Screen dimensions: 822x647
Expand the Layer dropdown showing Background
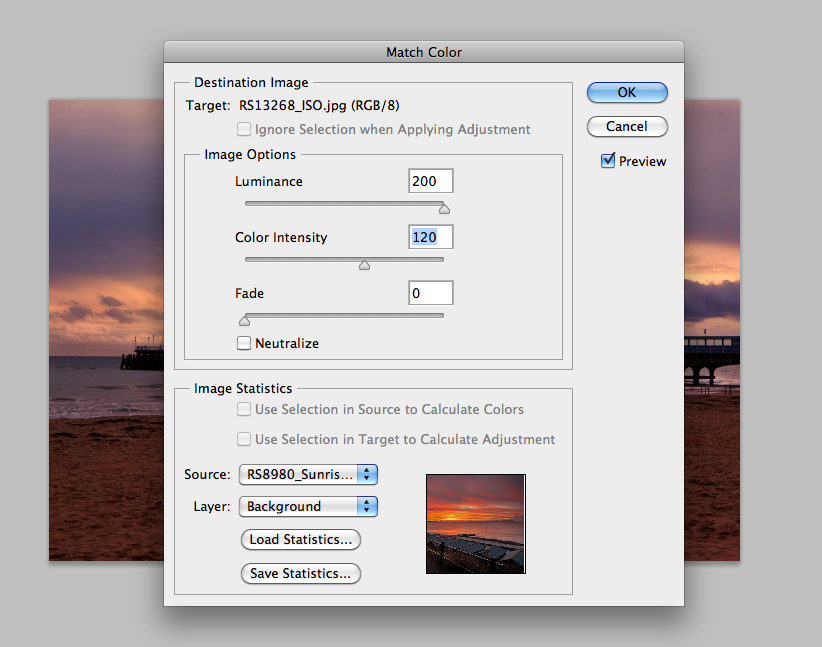(308, 506)
